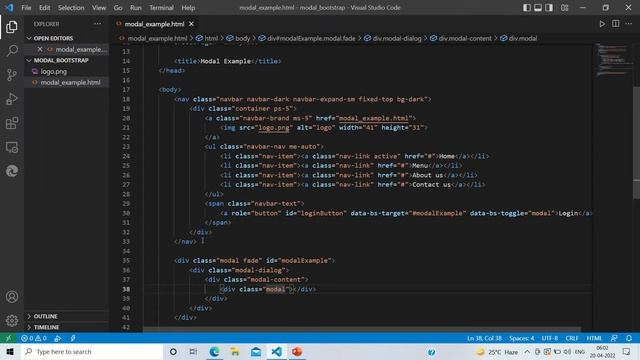Screen dimensions: 640x360
Task: Open the Explorer view in activity bar
Action: (12, 27)
